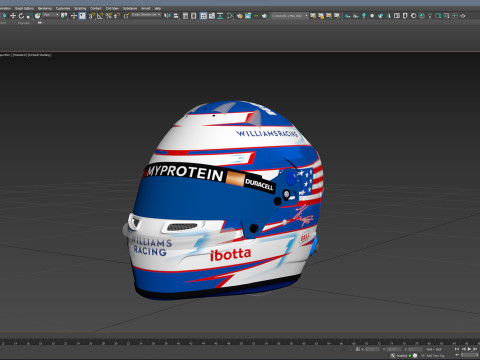Click the bottom-right status input field

pyautogui.click(x=470, y=355)
